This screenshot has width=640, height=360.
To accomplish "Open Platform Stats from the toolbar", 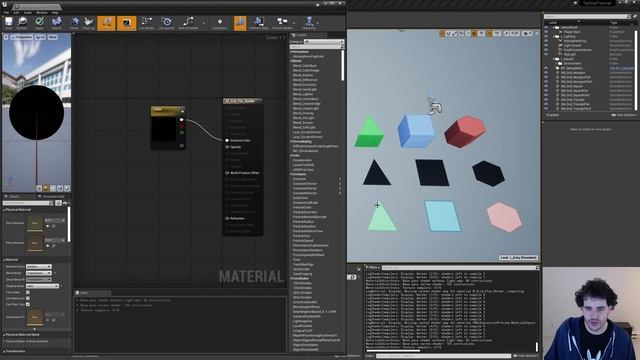I will (x=259, y=23).
